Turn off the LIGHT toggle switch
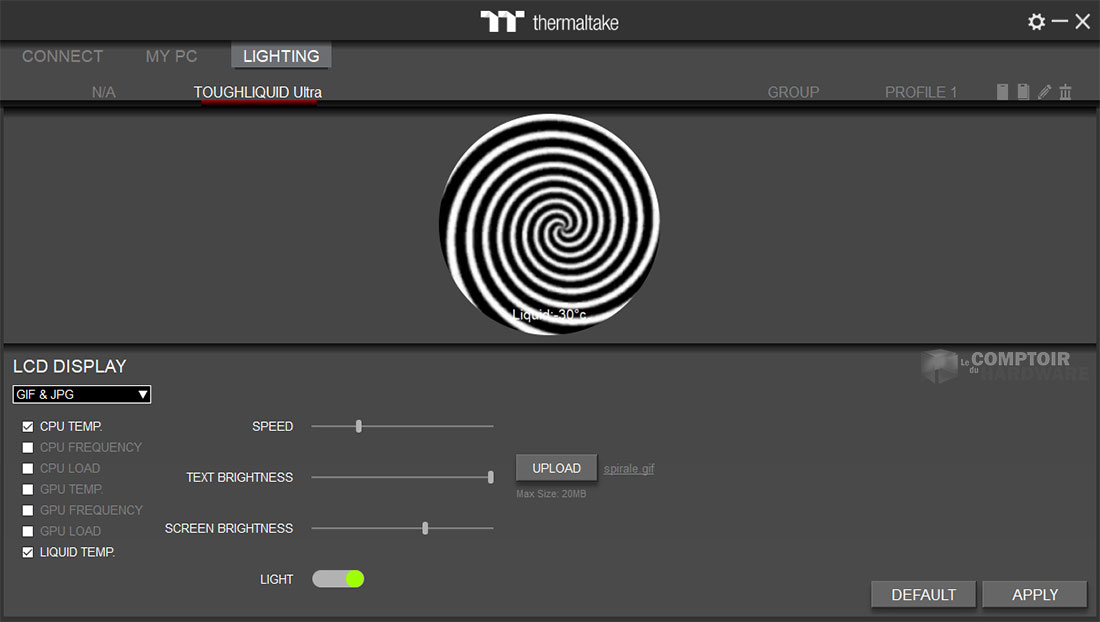The image size is (1100, 622). tap(338, 579)
